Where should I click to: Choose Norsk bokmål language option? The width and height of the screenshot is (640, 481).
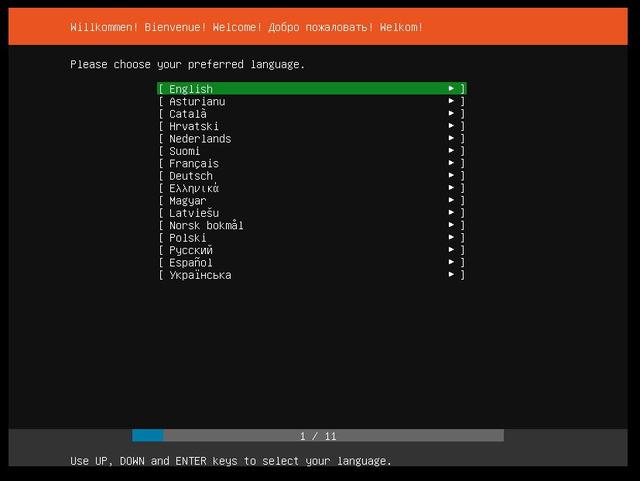(312, 225)
